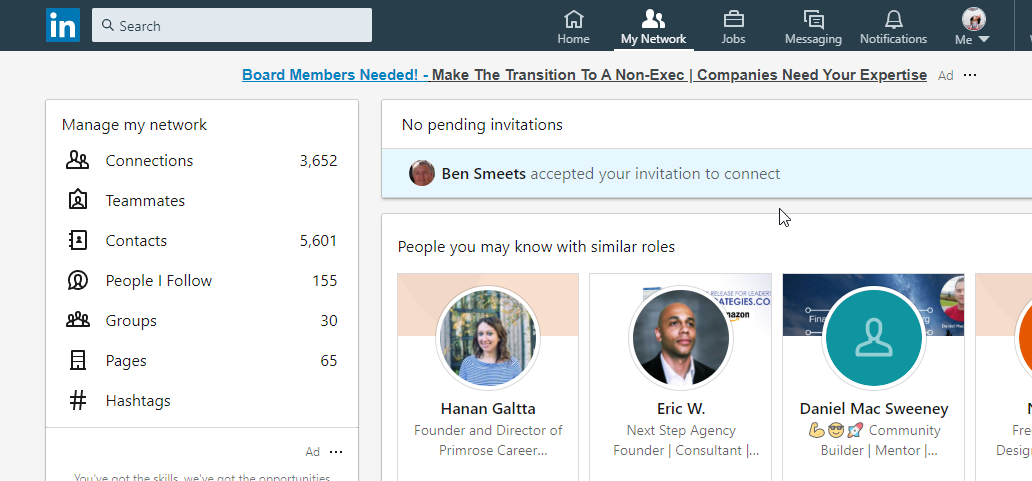Expand the Me profile dropdown
The height and width of the screenshot is (481, 1032).
click(972, 27)
